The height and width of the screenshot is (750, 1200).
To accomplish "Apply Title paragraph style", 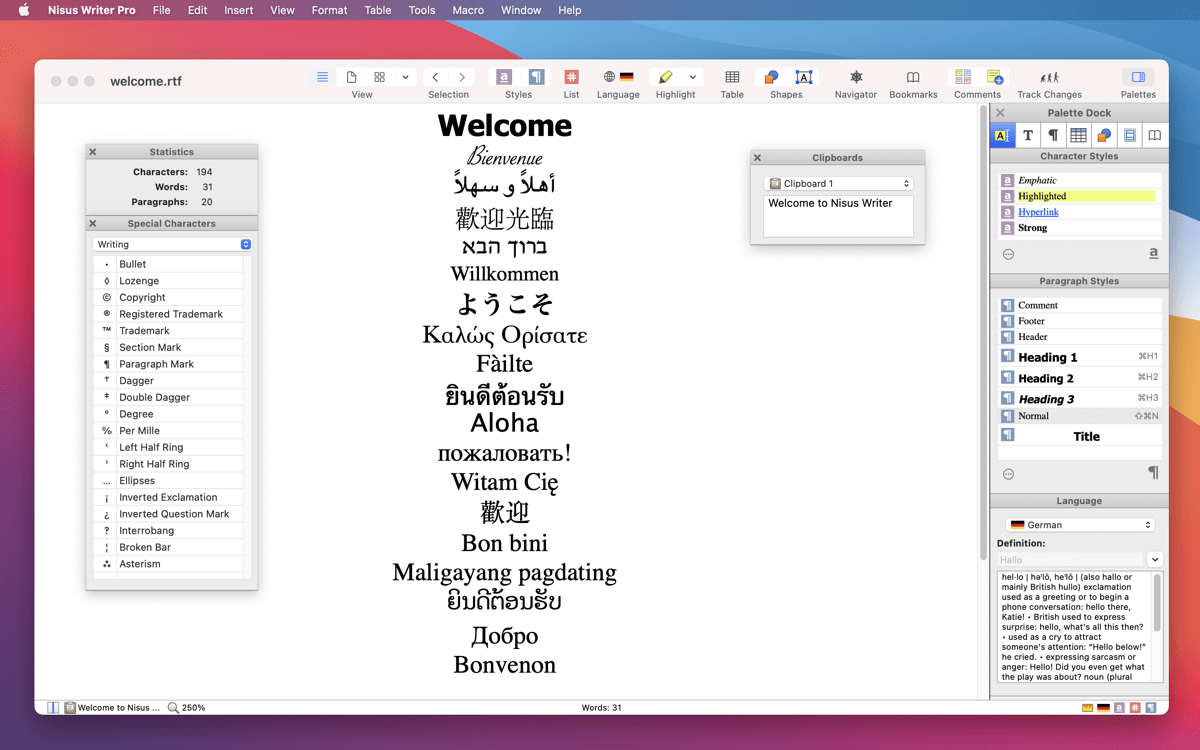I will [x=1080, y=436].
